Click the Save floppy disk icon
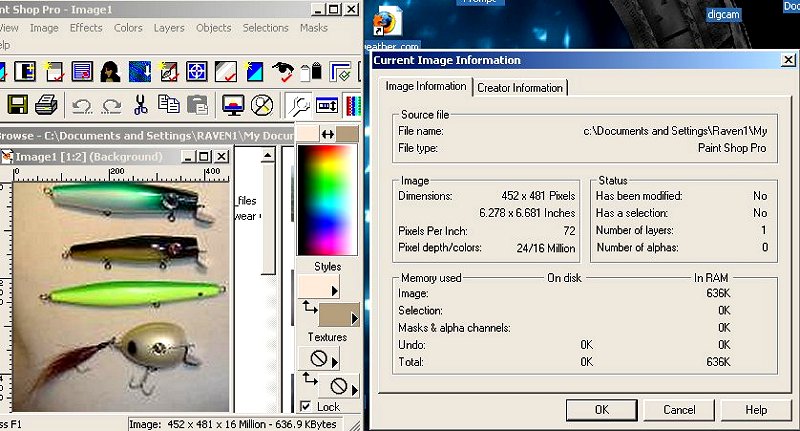The width and height of the screenshot is (800, 431). [17, 105]
